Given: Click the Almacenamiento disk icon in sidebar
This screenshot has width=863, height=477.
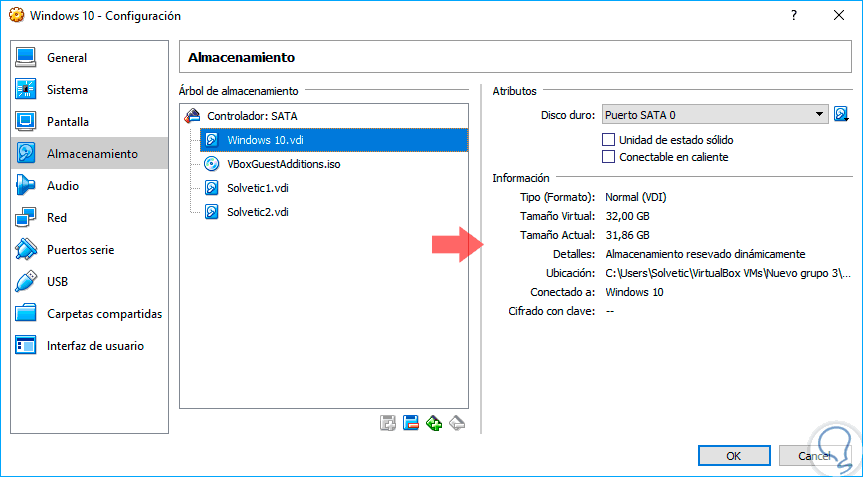Looking at the screenshot, I should point(25,153).
